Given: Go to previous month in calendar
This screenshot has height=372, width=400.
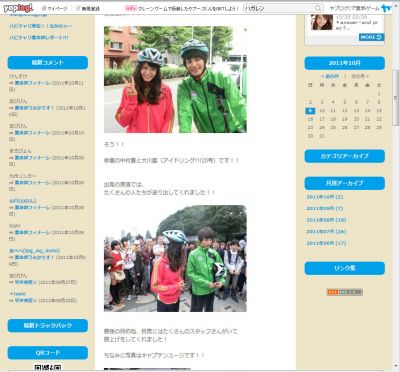Looking at the screenshot, I should tap(330, 76).
